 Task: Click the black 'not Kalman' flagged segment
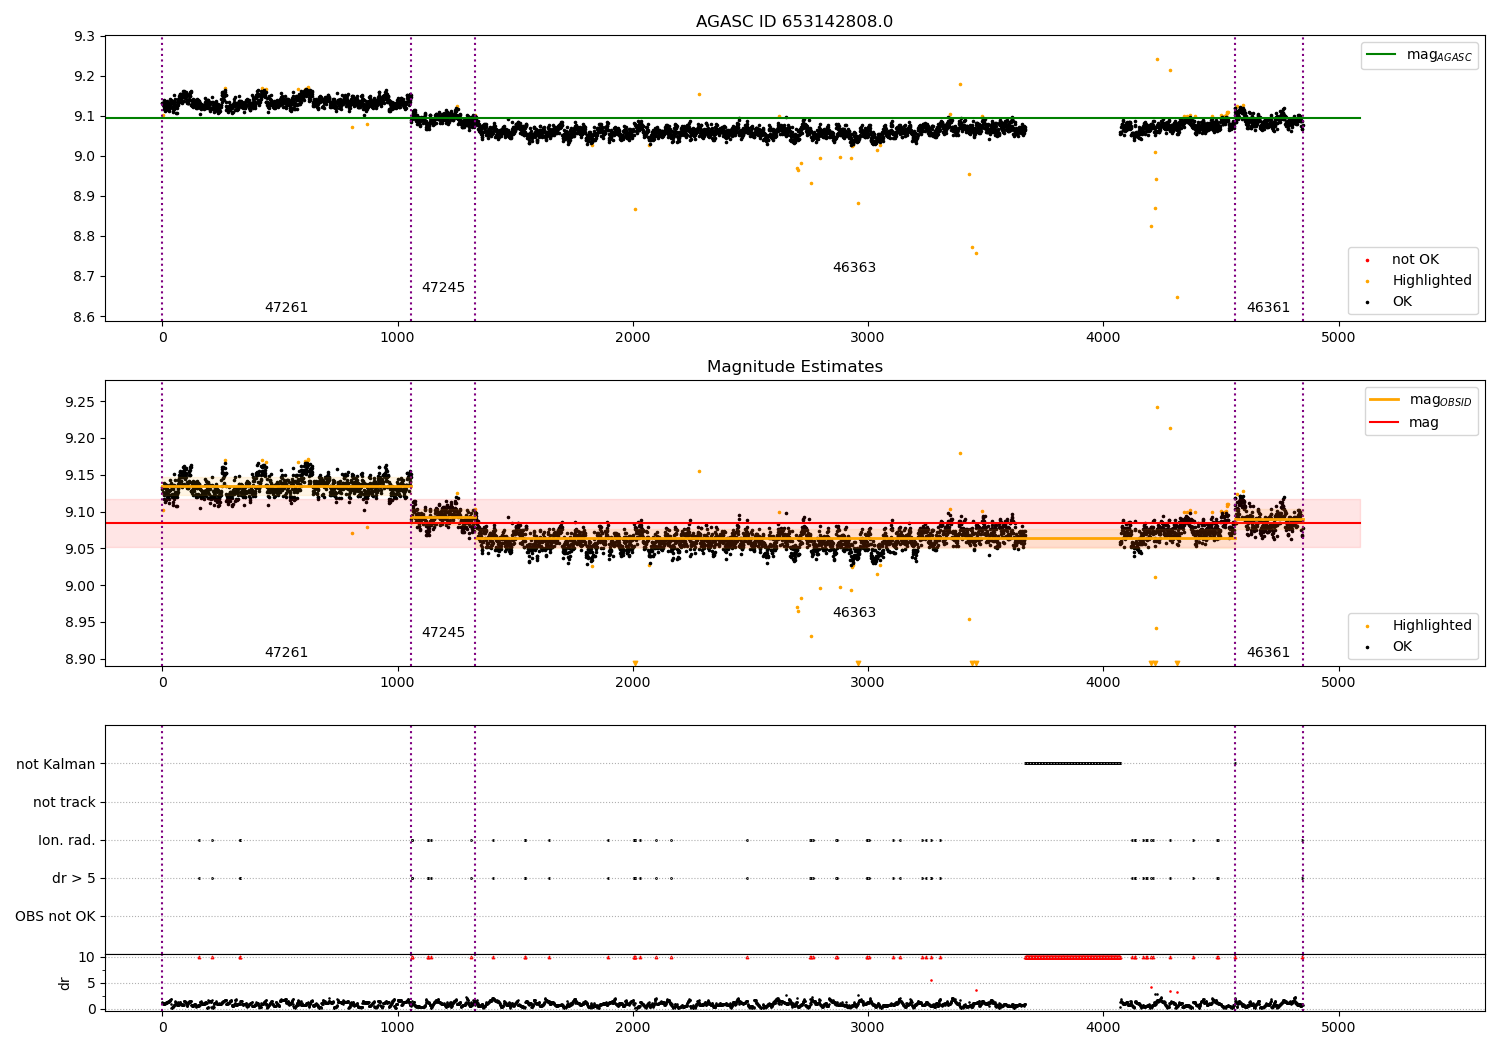click(1073, 764)
